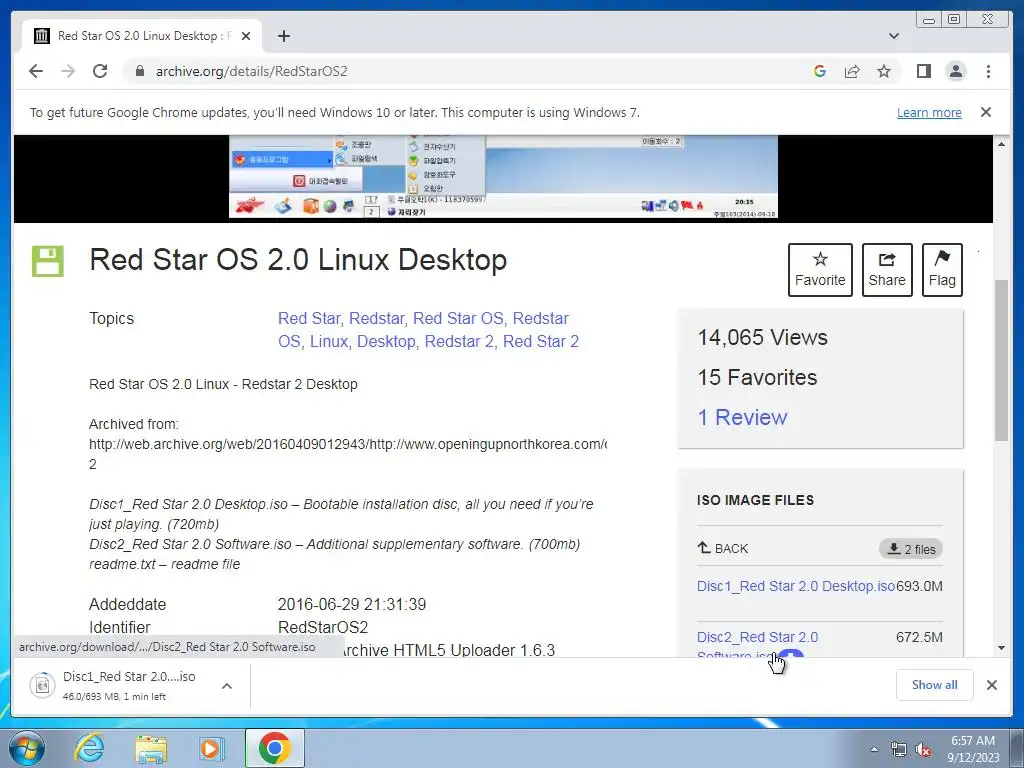Click the Identifier value RedStarOS2
This screenshot has width=1024, height=768.
click(x=323, y=628)
